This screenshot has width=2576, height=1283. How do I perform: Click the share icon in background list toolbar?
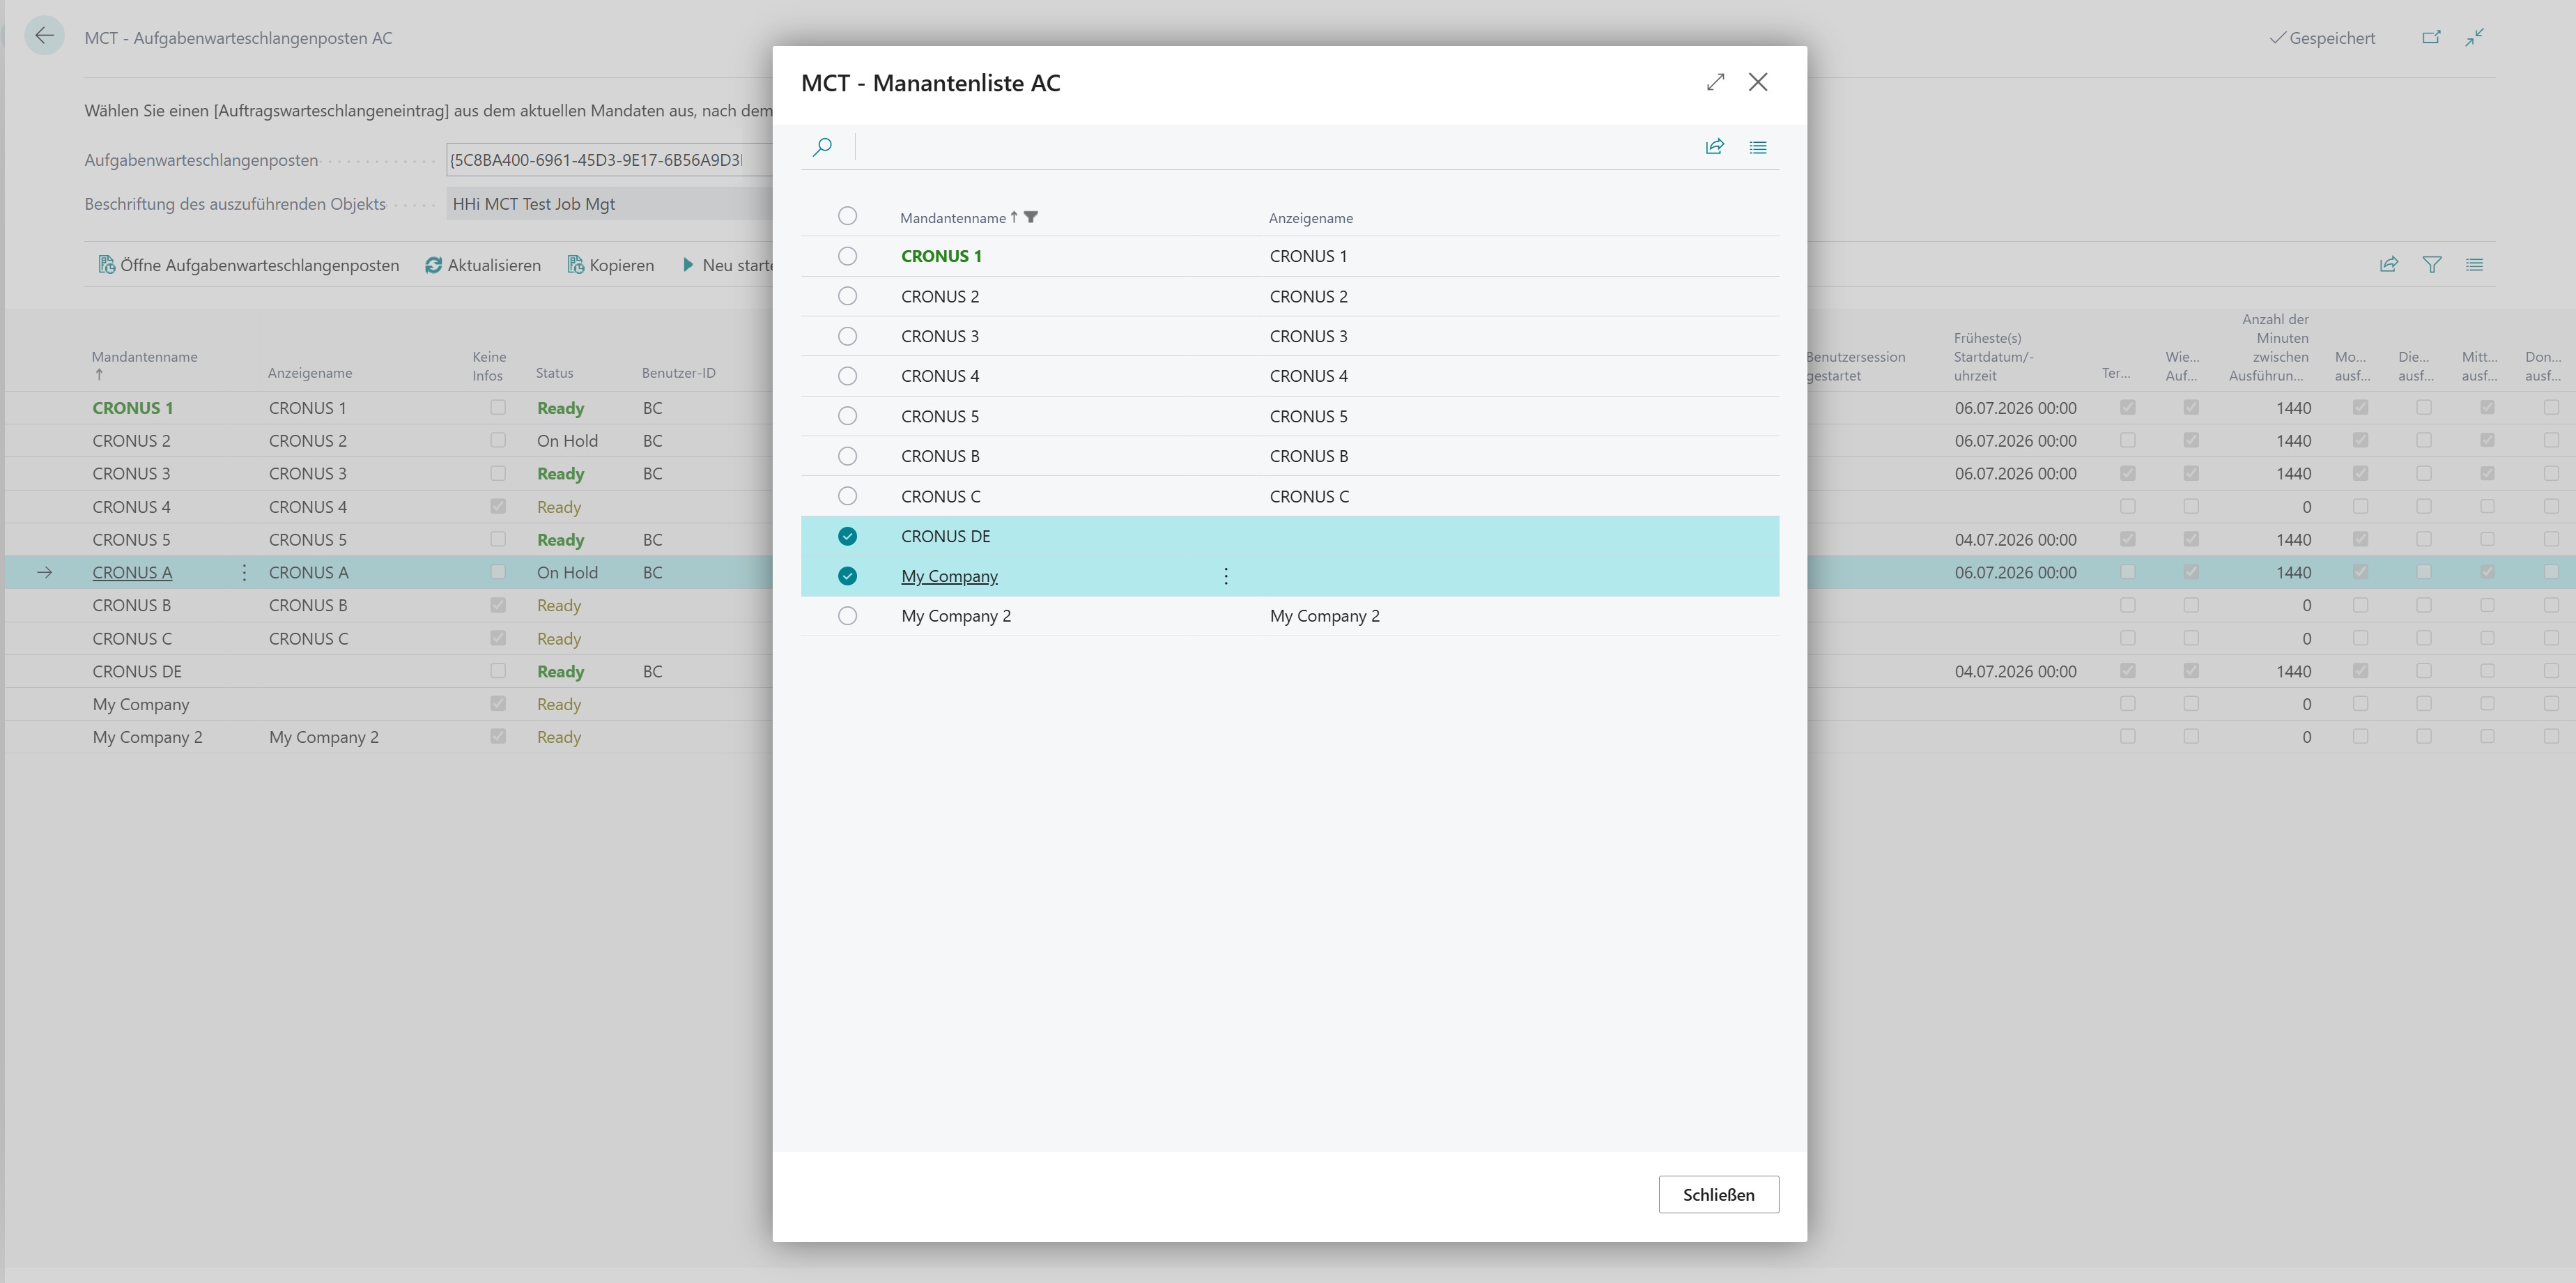tap(2388, 265)
